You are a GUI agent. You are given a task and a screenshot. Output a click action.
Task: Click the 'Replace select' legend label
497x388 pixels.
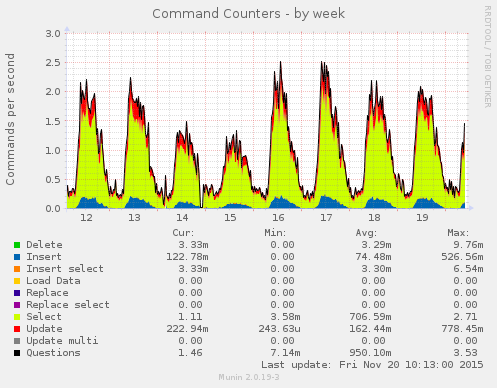pyautogui.click(x=68, y=305)
